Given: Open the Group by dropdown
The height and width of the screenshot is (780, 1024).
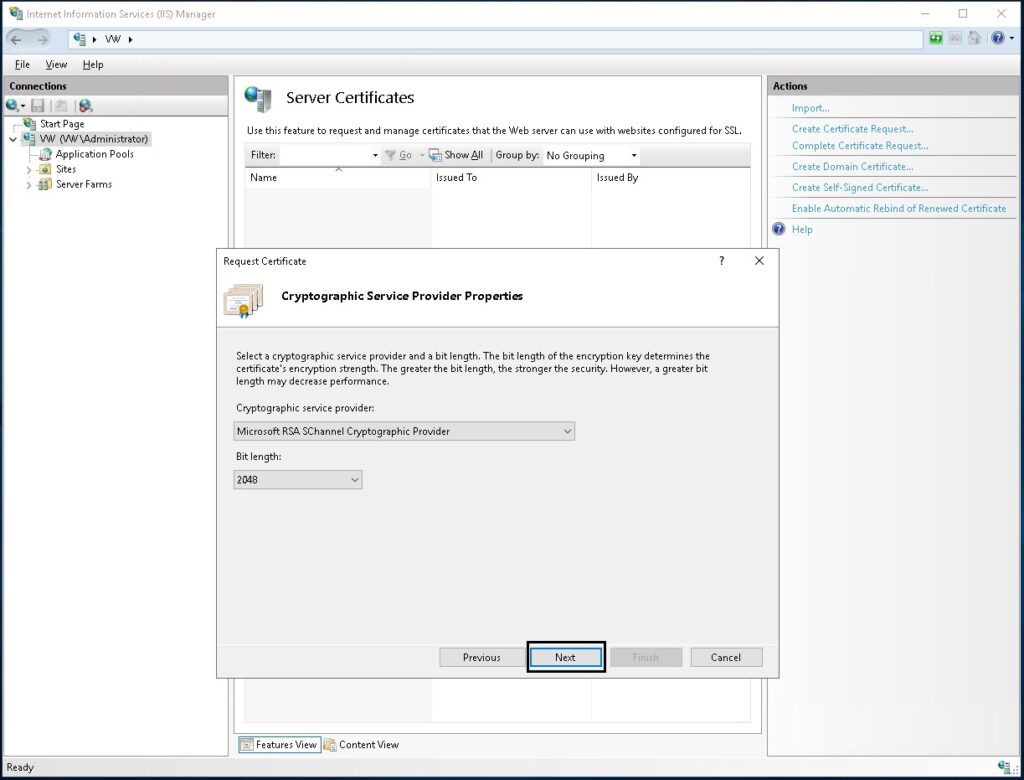Looking at the screenshot, I should pos(633,156).
